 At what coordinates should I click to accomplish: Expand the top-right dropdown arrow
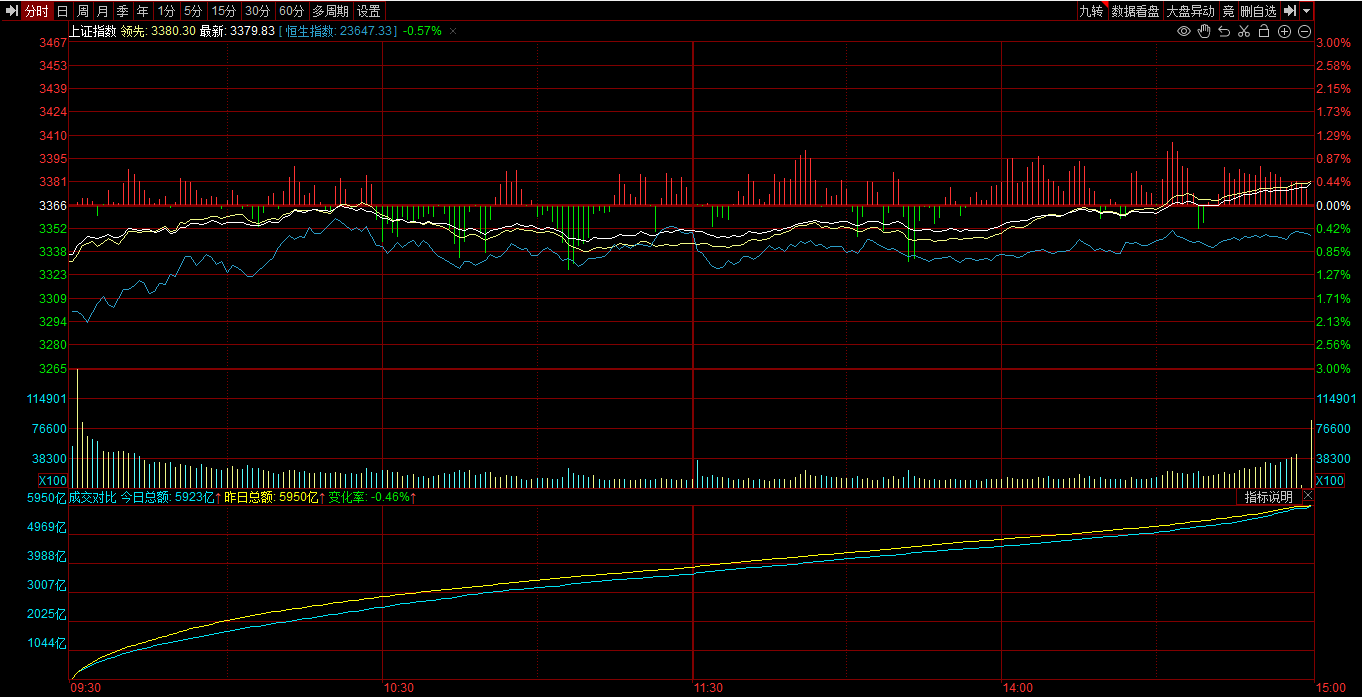pos(1307,11)
